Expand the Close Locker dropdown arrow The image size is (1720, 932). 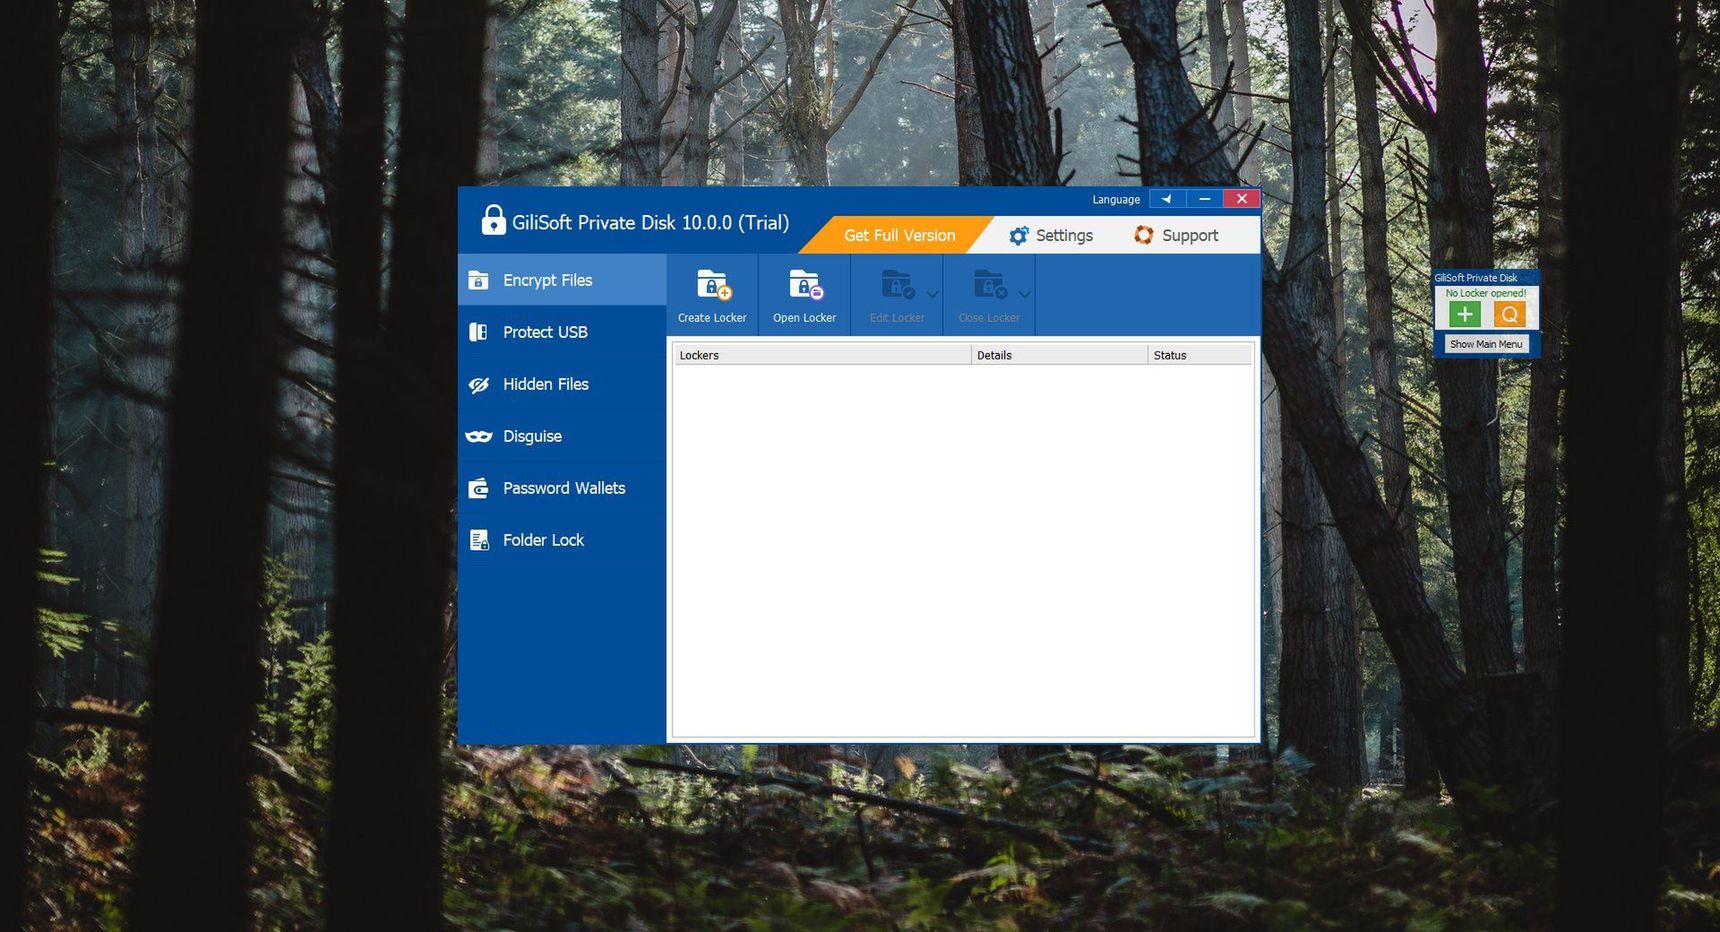1024,294
